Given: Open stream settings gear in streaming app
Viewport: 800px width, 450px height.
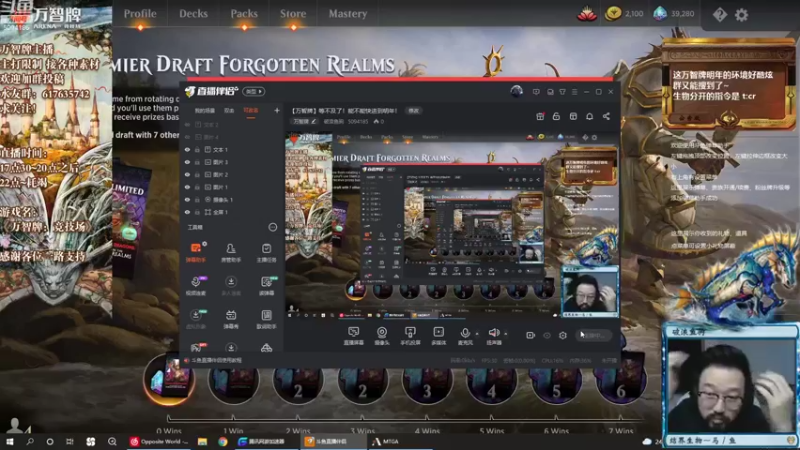Looking at the screenshot, I should click(x=563, y=335).
